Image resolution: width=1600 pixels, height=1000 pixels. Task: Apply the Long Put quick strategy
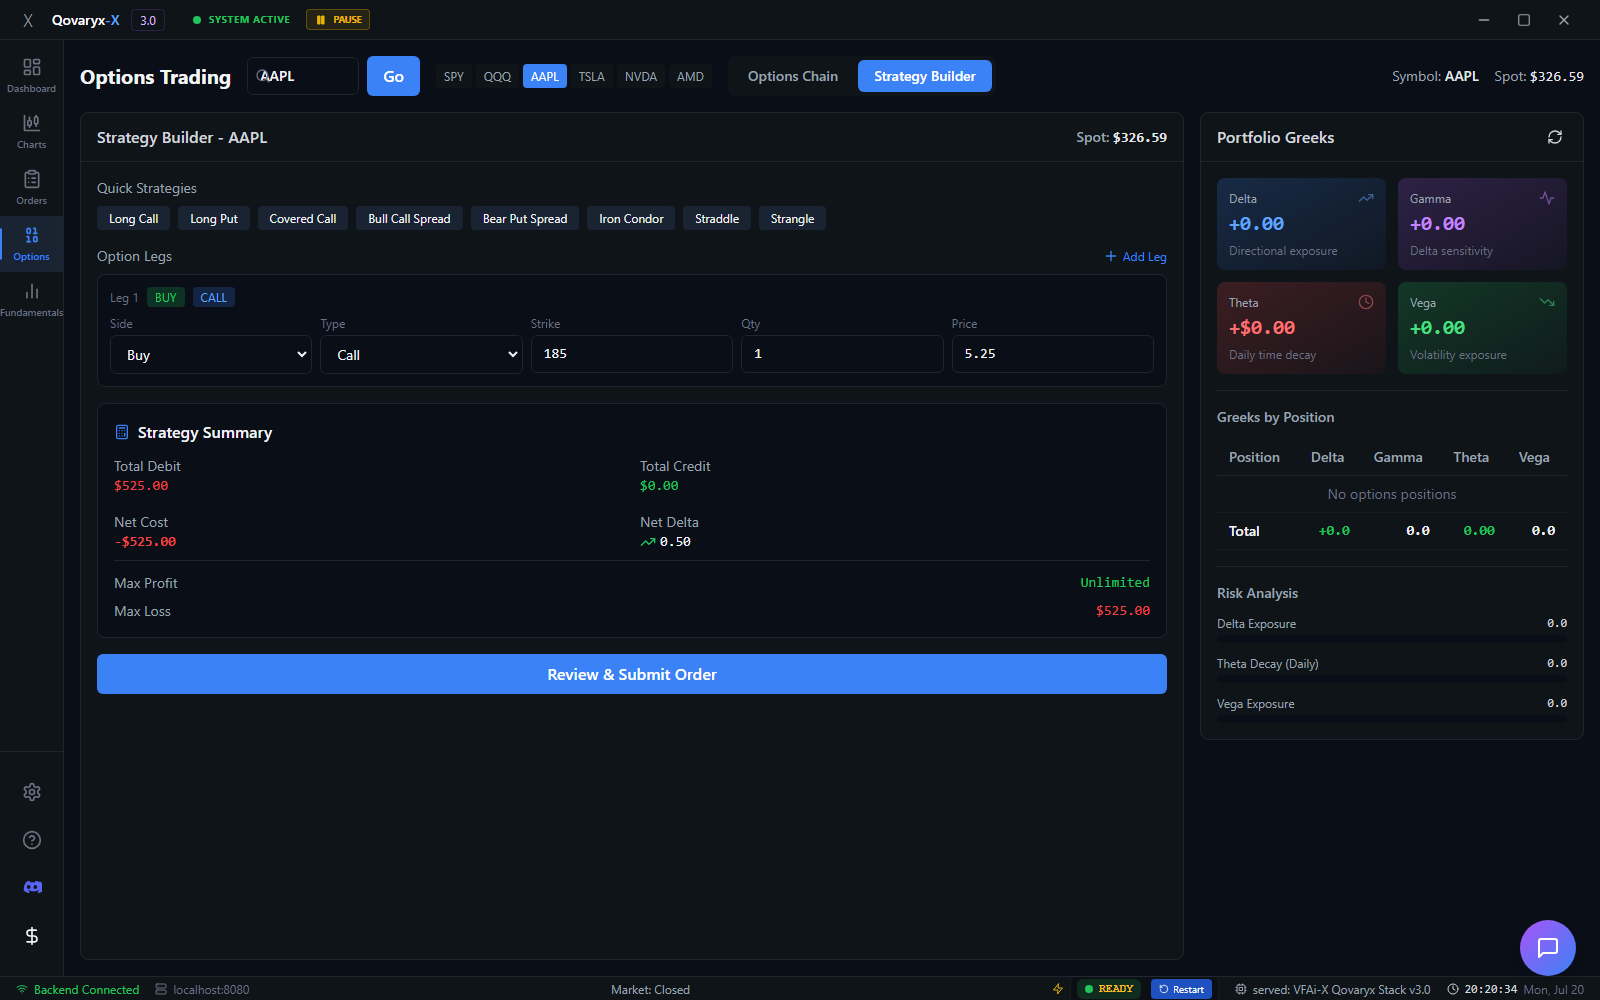point(214,218)
